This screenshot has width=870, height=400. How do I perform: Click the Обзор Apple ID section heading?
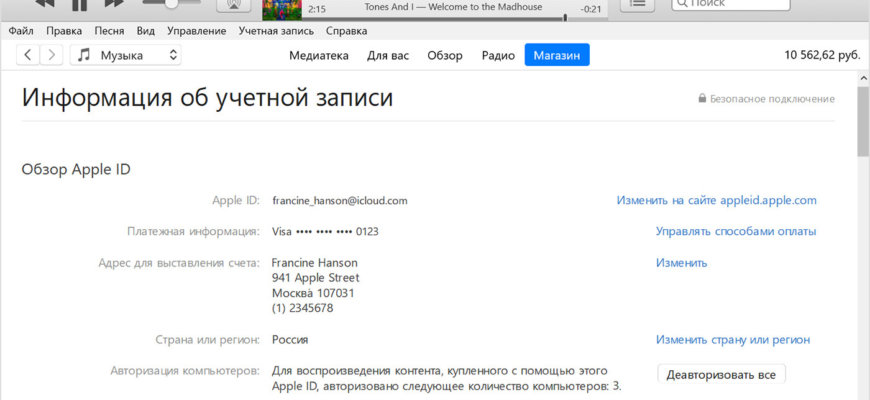pyautogui.click(x=76, y=169)
